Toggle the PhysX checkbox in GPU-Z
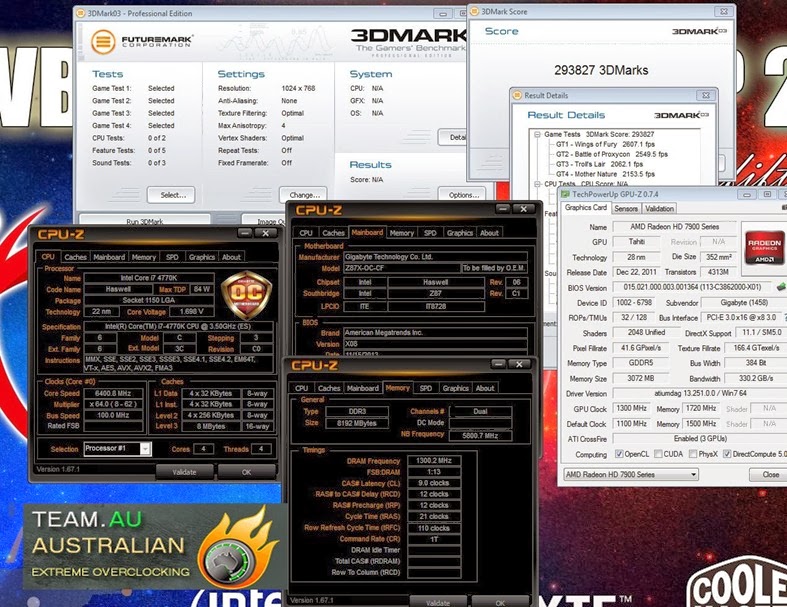The image size is (787, 607). pos(693,454)
